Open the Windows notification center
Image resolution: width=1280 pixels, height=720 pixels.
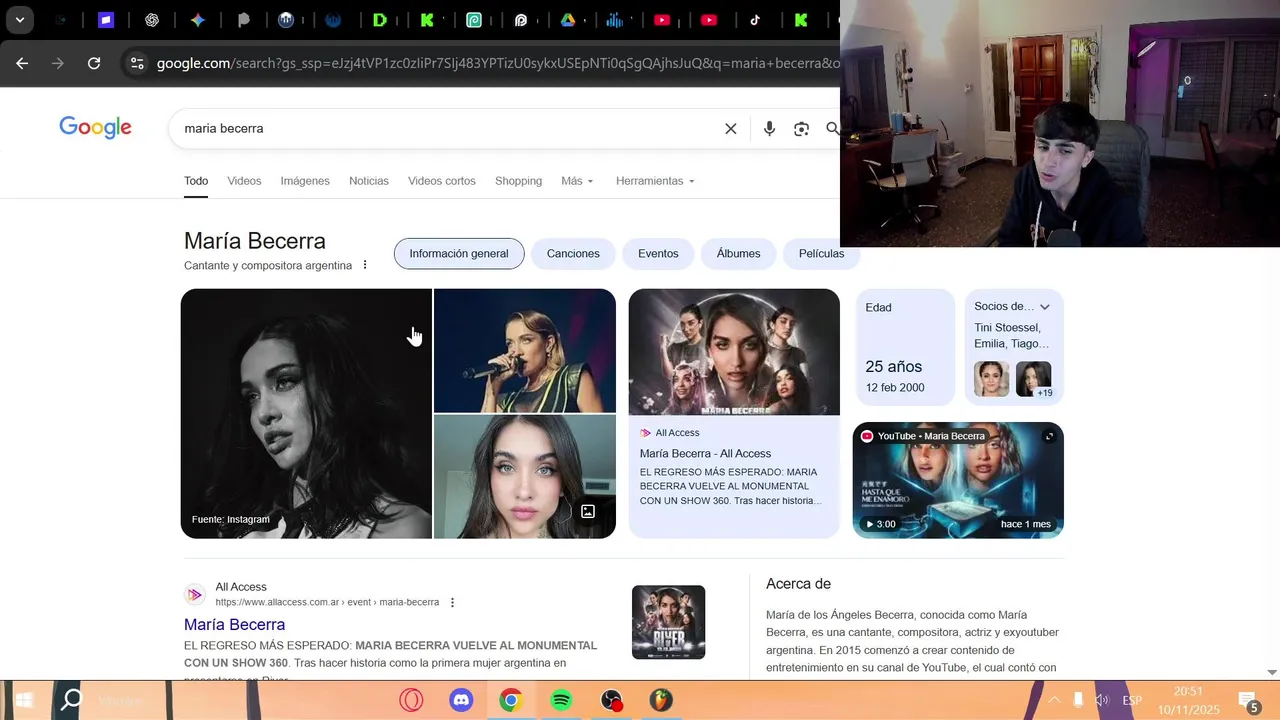[x=1248, y=701]
